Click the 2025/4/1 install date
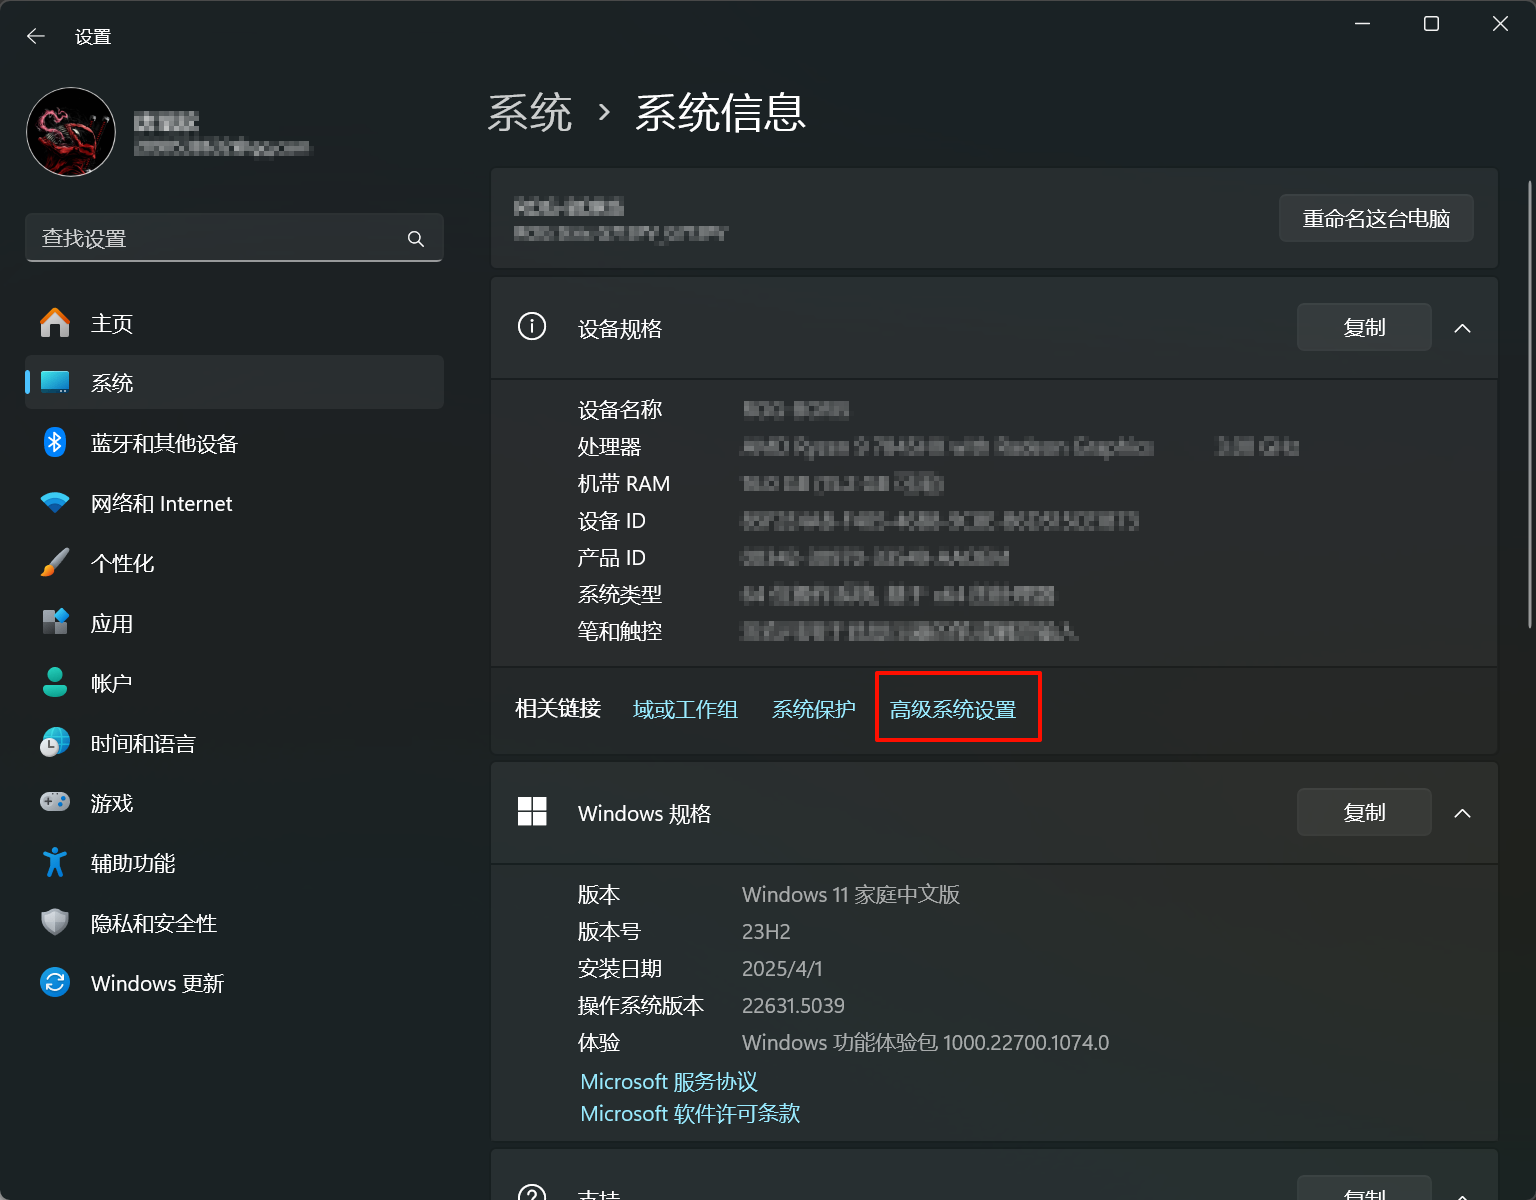1536x1200 pixels. point(782,968)
